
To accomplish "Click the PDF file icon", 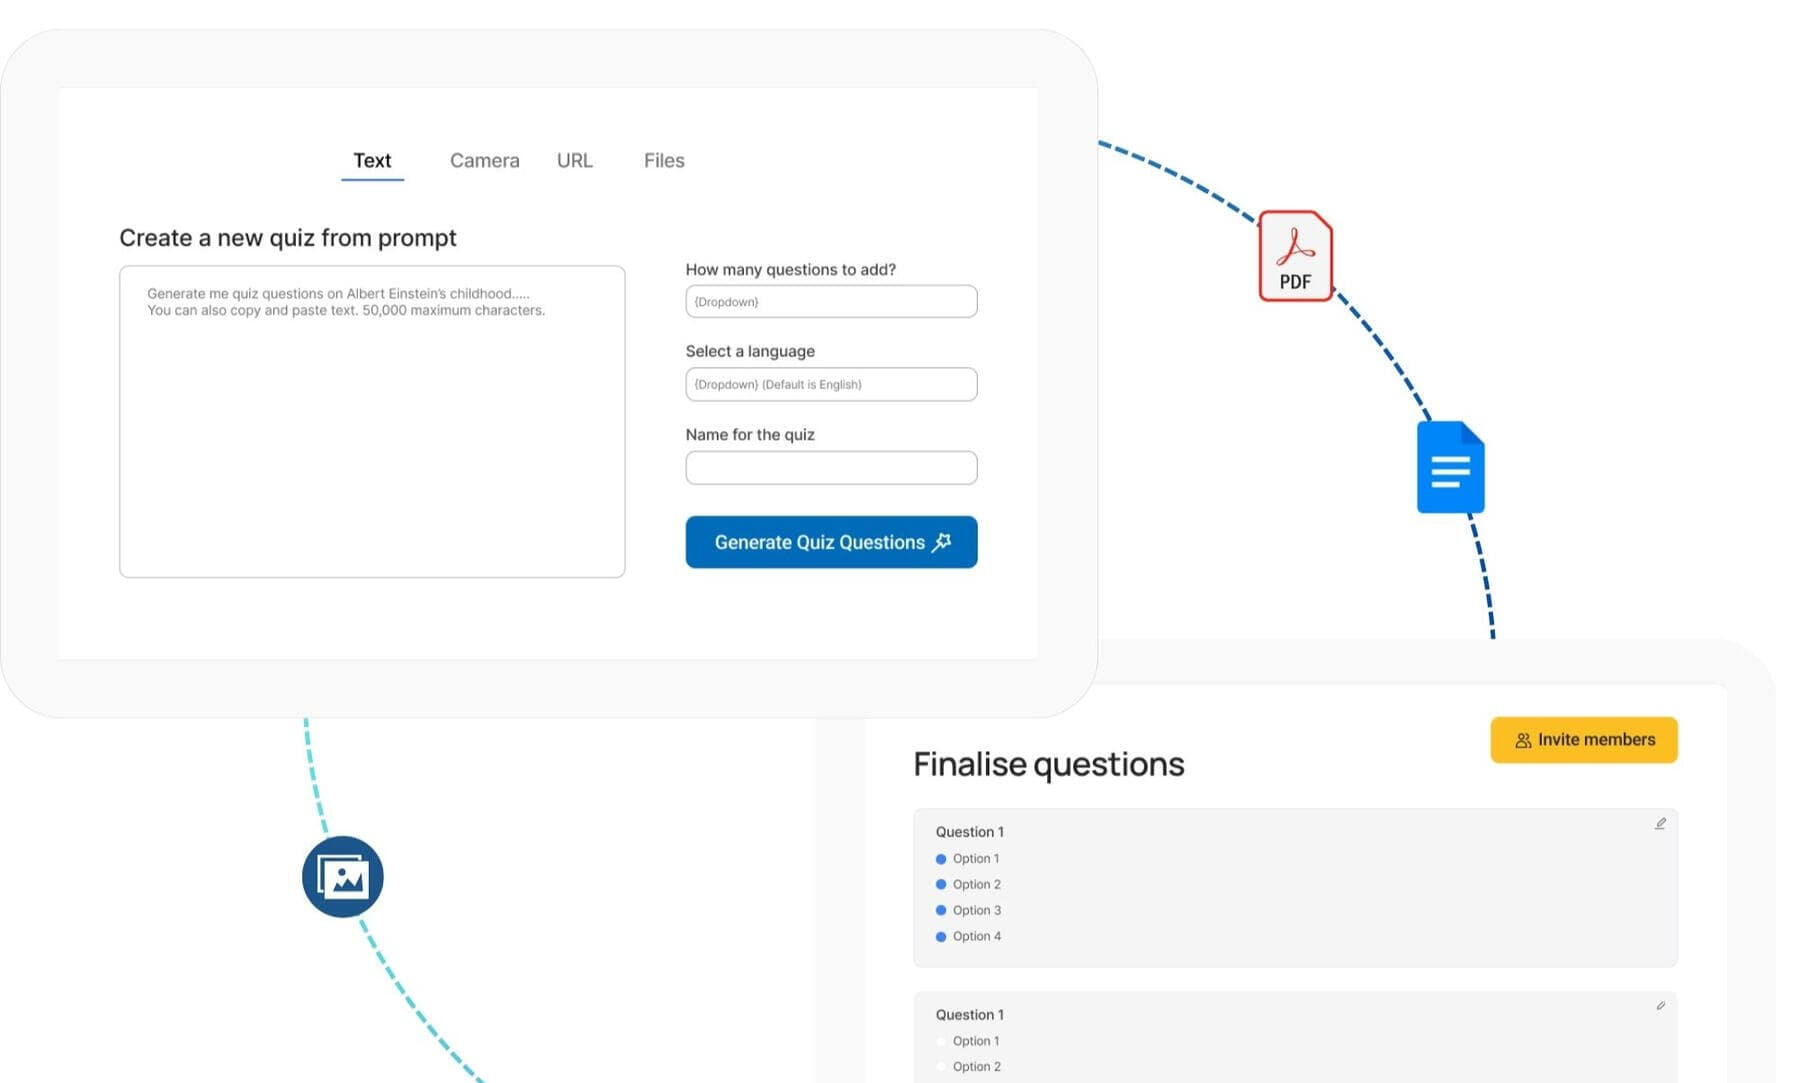I will point(1295,256).
